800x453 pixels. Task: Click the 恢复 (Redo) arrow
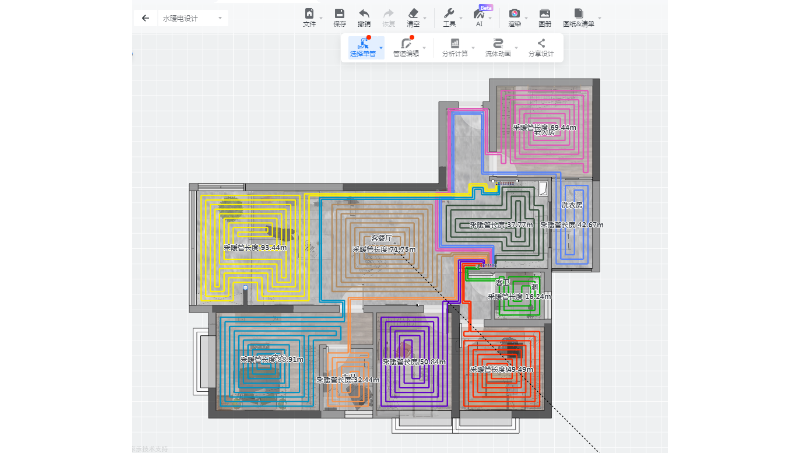coord(389,17)
